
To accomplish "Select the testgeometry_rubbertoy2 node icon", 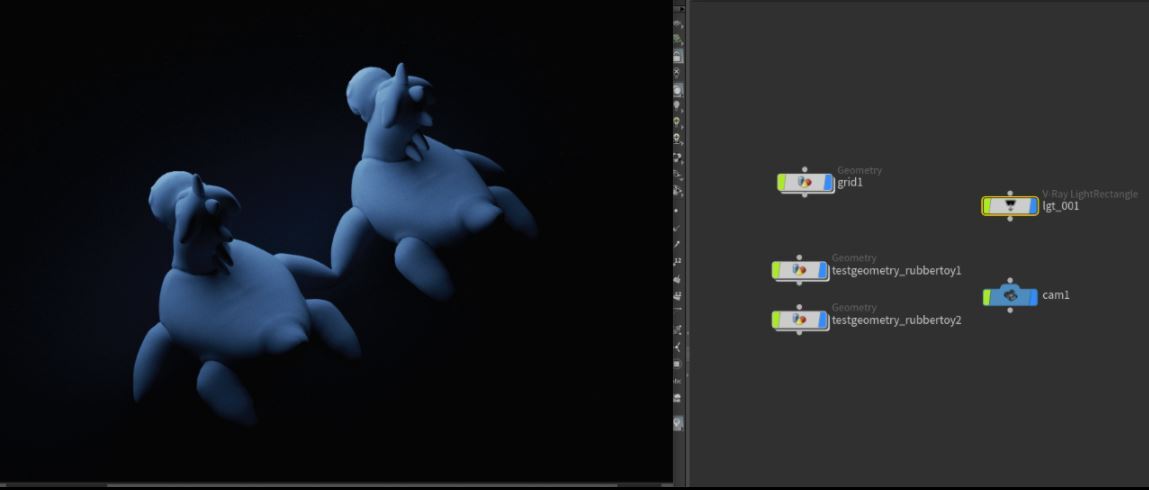I will (x=799, y=320).
